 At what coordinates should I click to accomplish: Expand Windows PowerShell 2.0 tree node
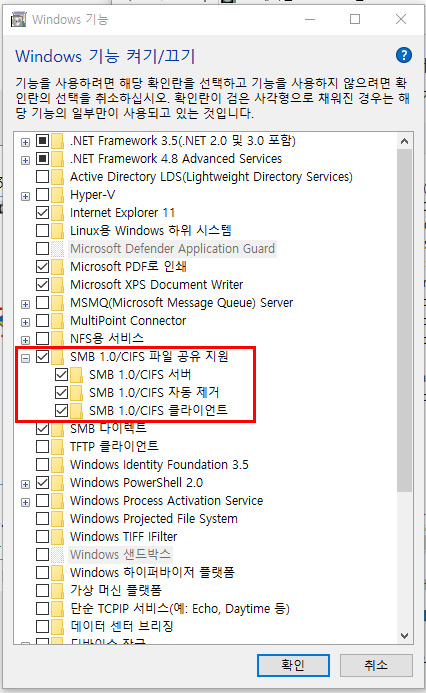(26, 484)
